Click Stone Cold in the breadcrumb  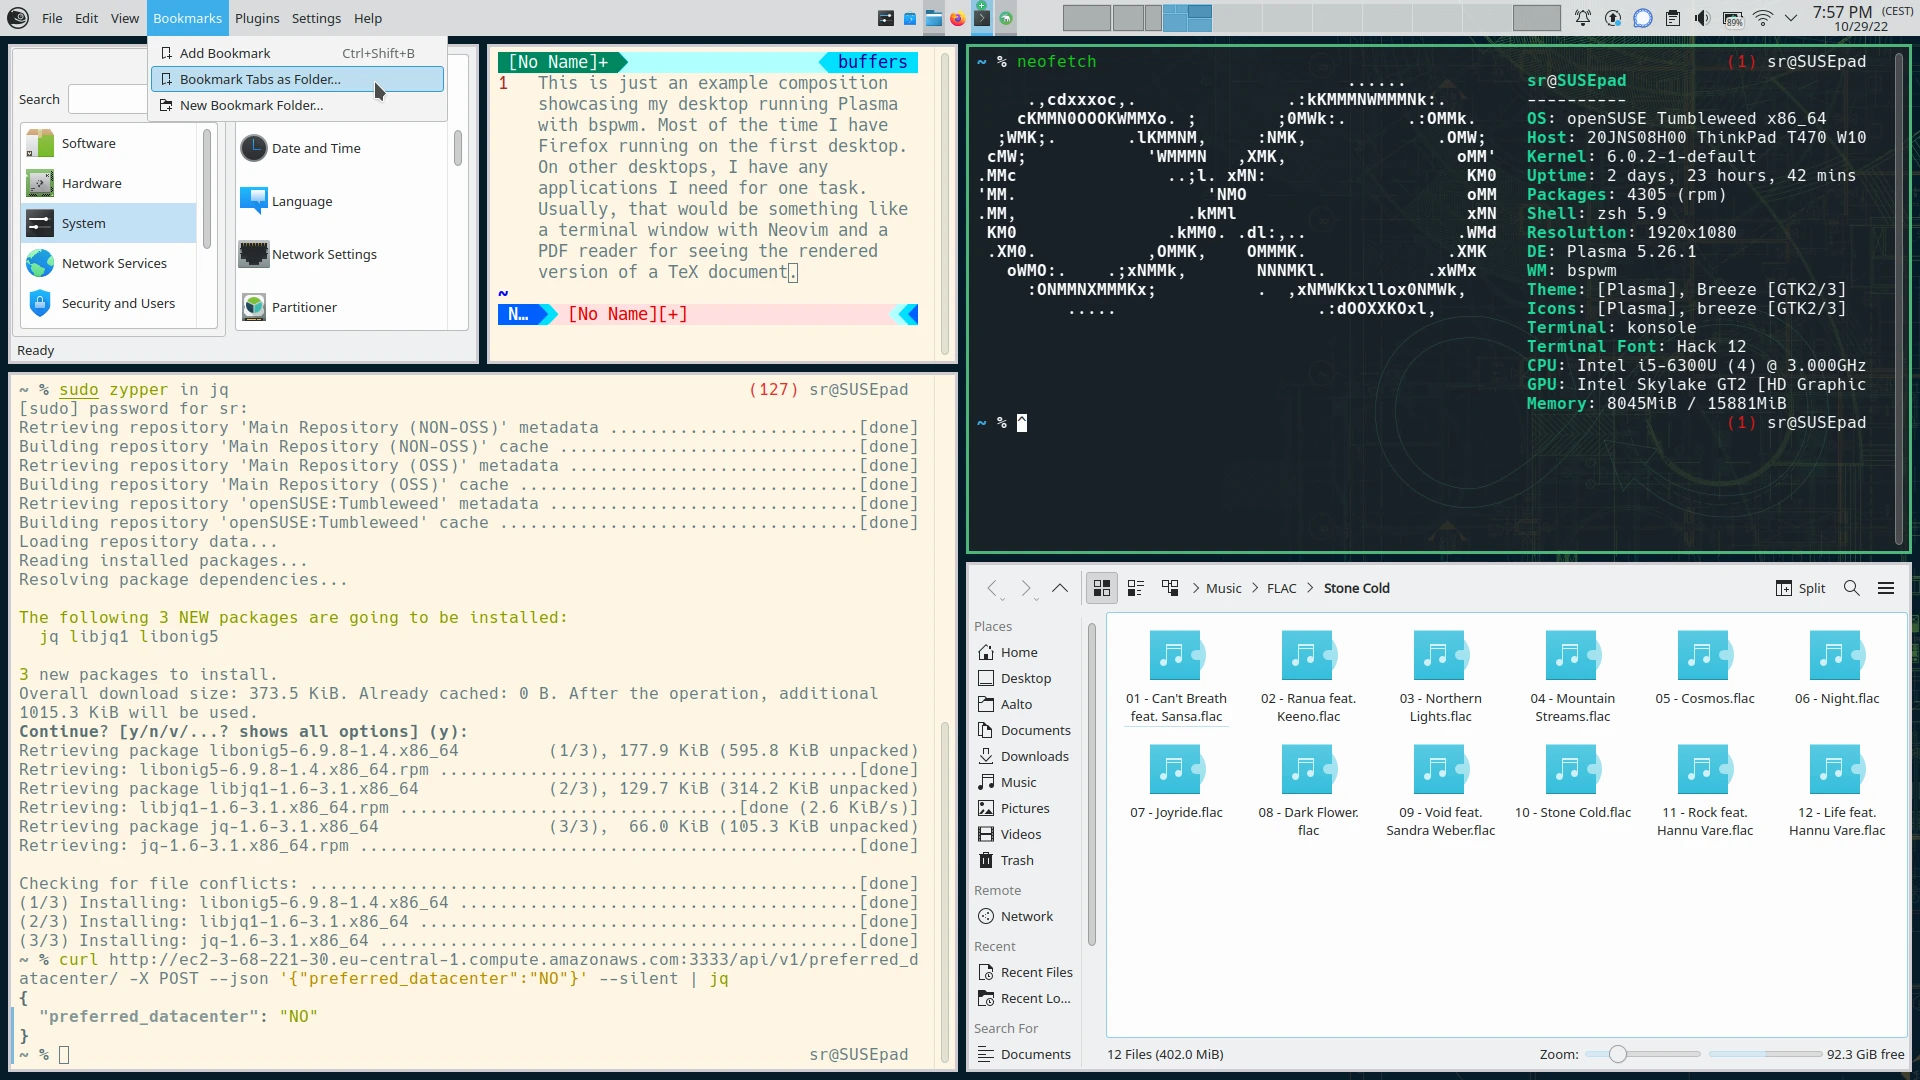click(x=1356, y=588)
